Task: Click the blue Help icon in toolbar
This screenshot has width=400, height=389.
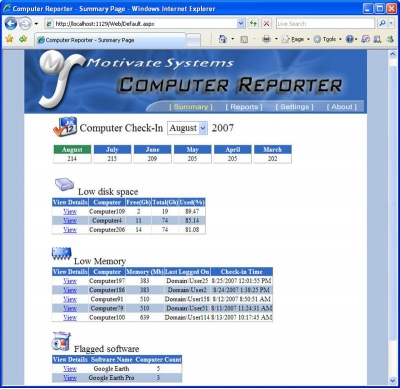Action: click(349, 39)
